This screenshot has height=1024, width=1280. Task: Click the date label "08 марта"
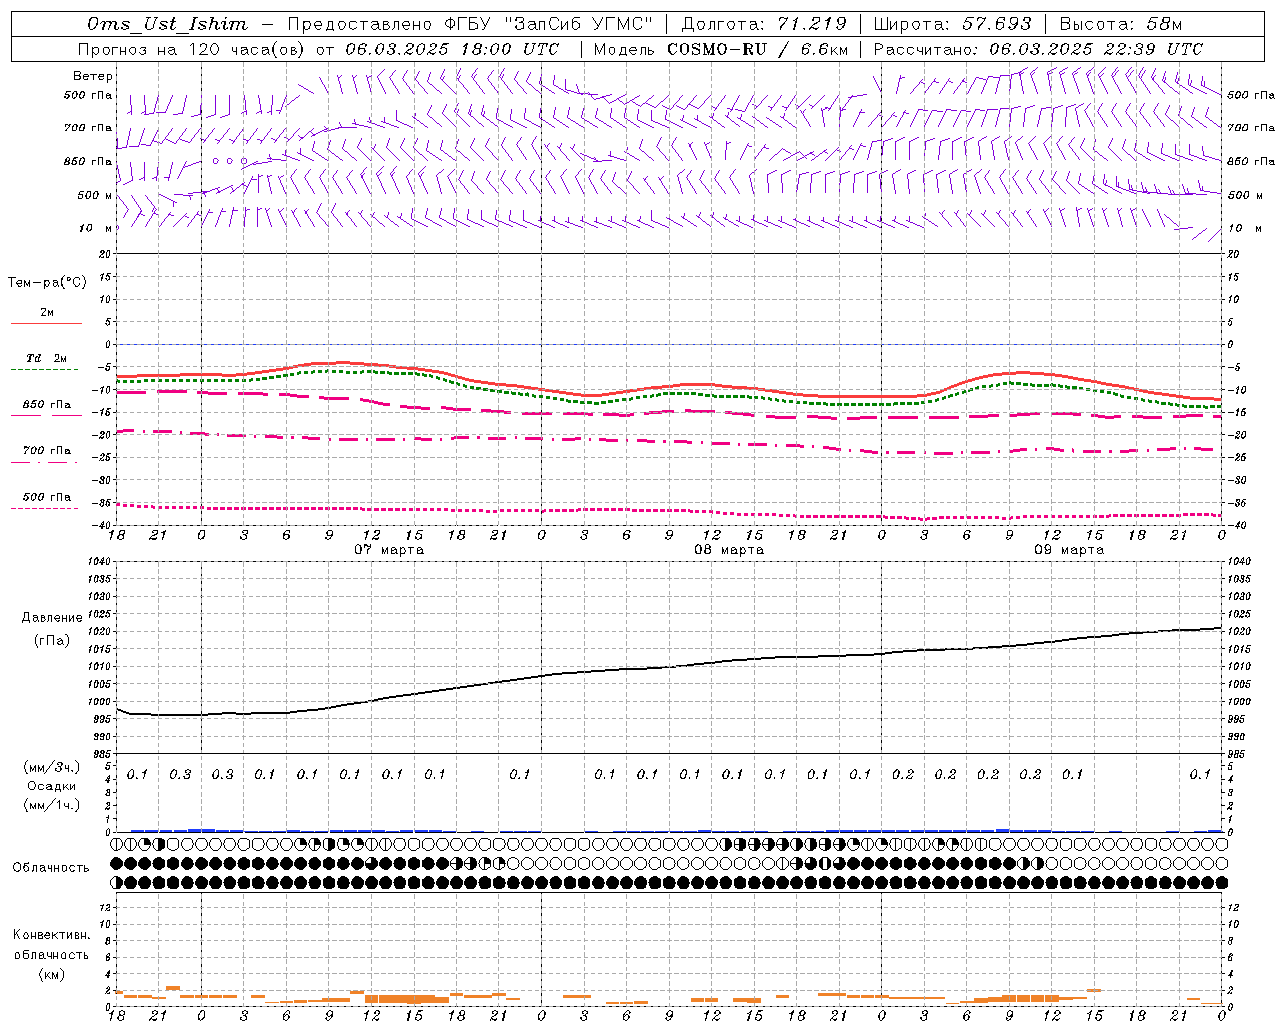click(730, 550)
